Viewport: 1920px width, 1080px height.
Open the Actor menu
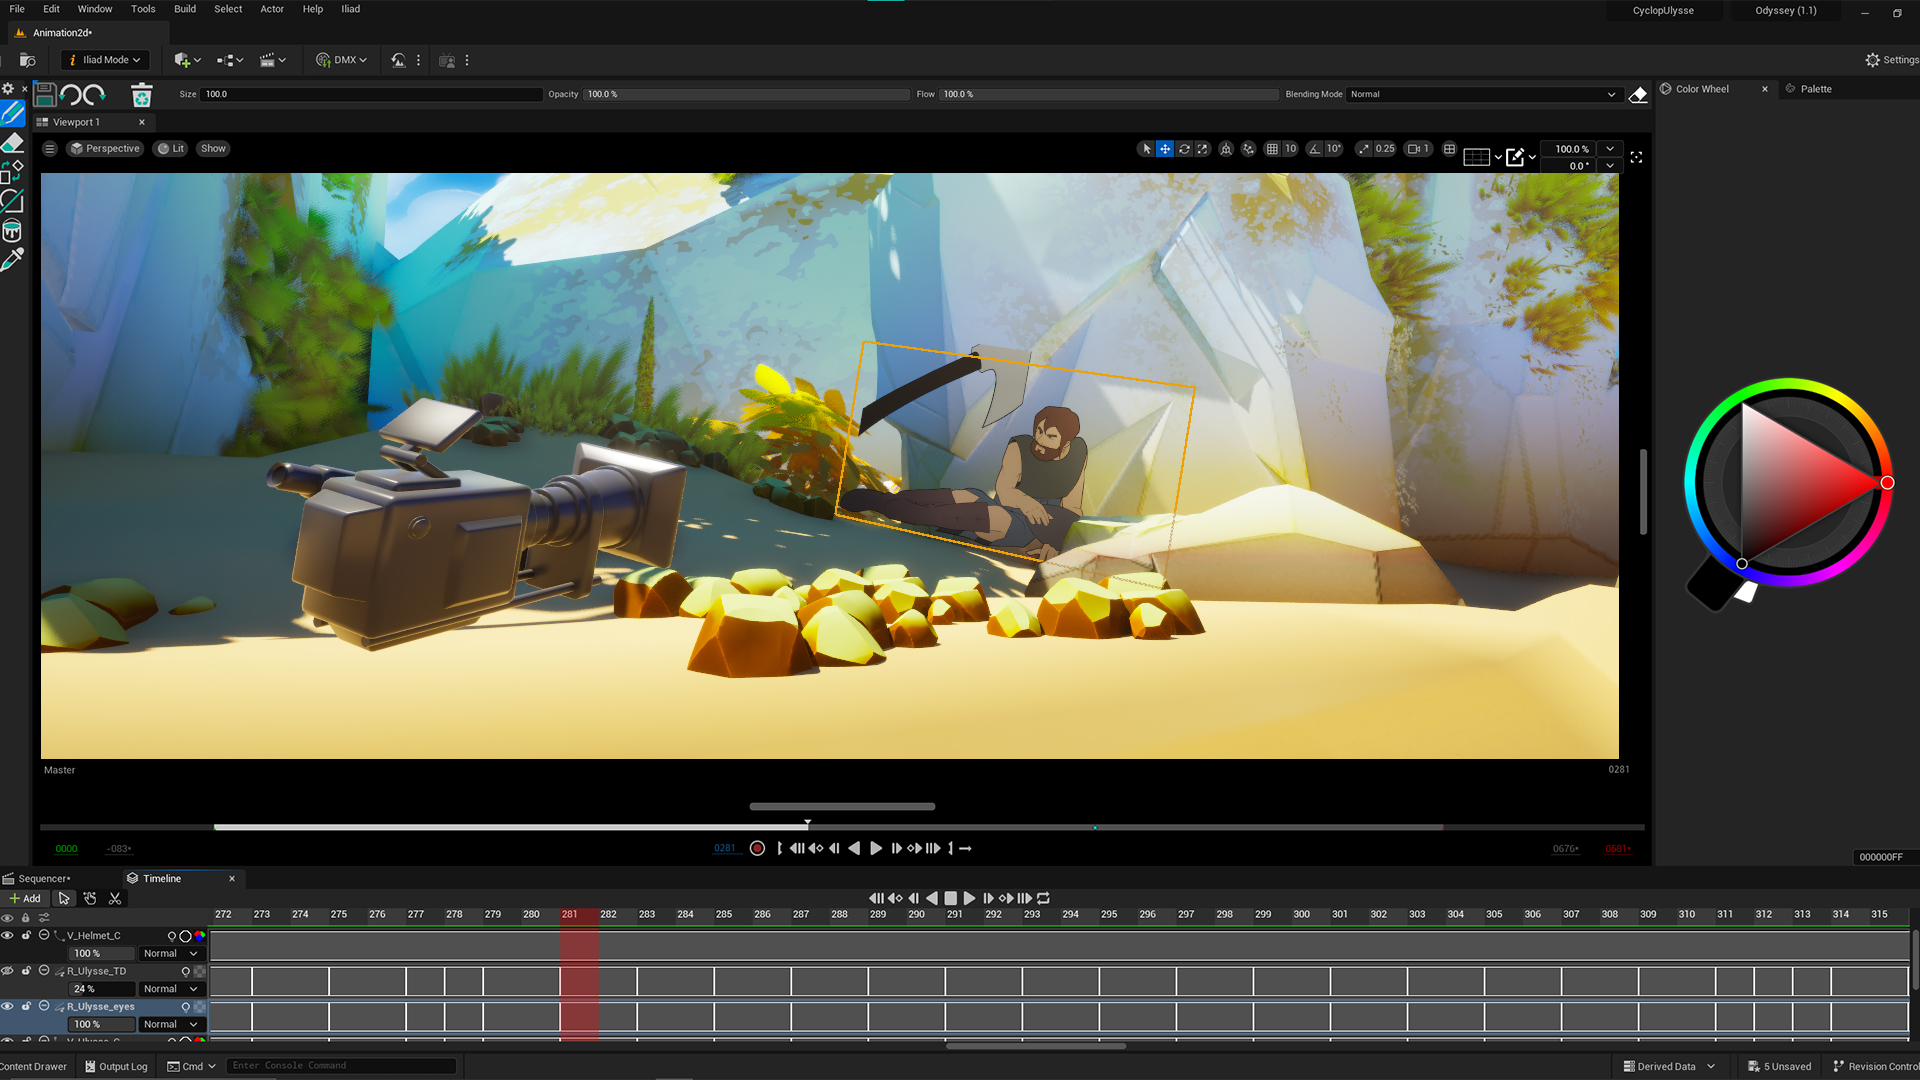(272, 9)
